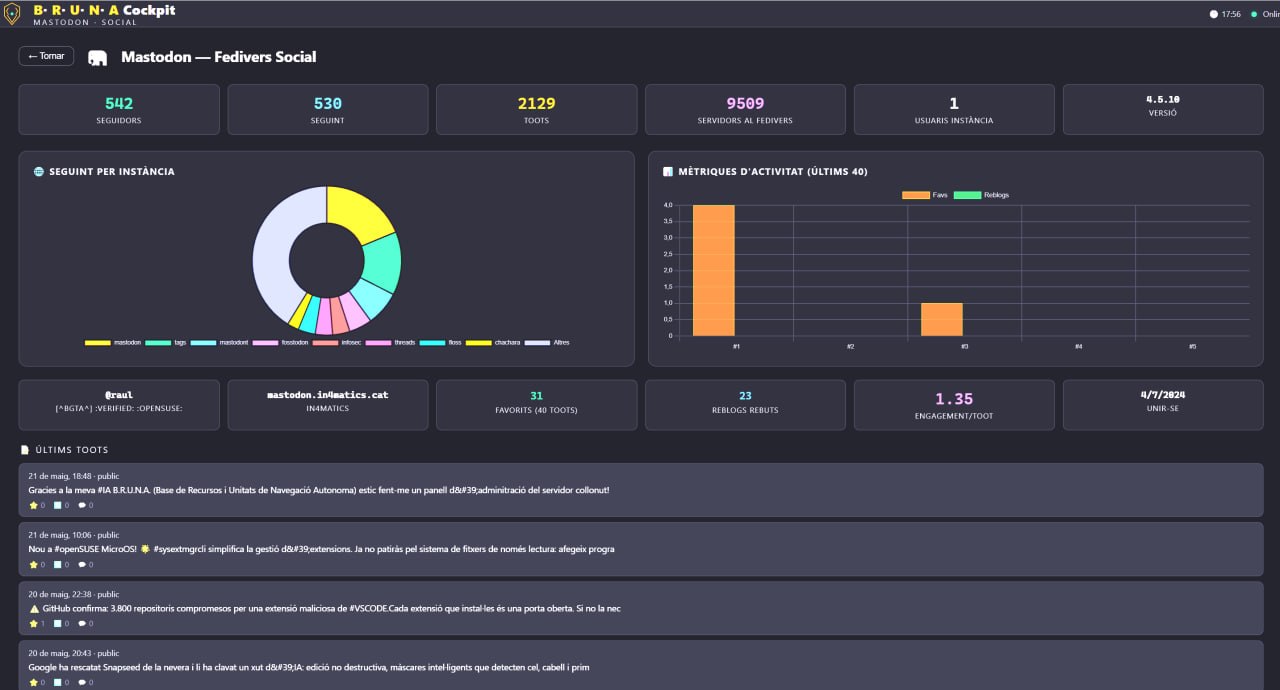Toggle the 'floss' legend entry
Screen dimensions: 1280x690
coord(441,343)
